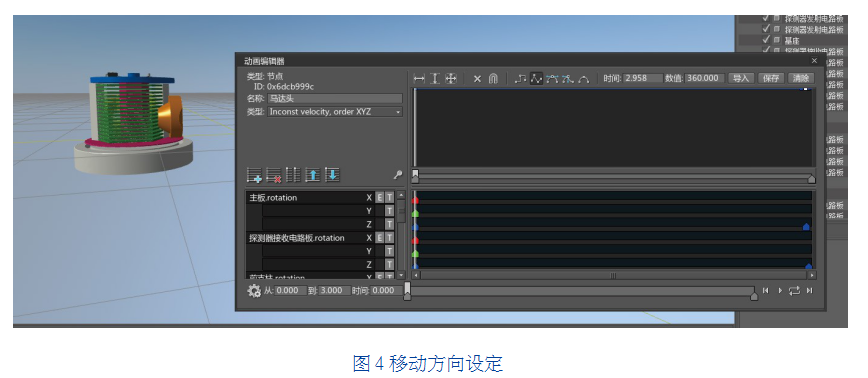
Task: Click the delete keyframe X icon
Action: (477, 79)
